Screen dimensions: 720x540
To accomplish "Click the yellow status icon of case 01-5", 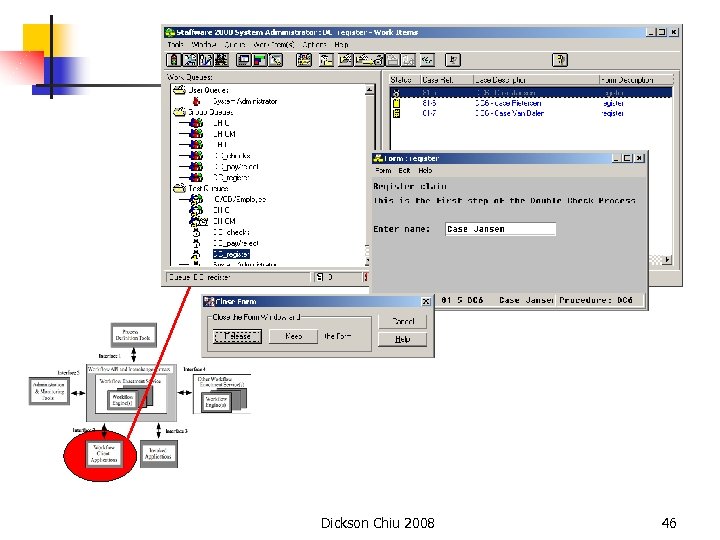I will [396, 103].
